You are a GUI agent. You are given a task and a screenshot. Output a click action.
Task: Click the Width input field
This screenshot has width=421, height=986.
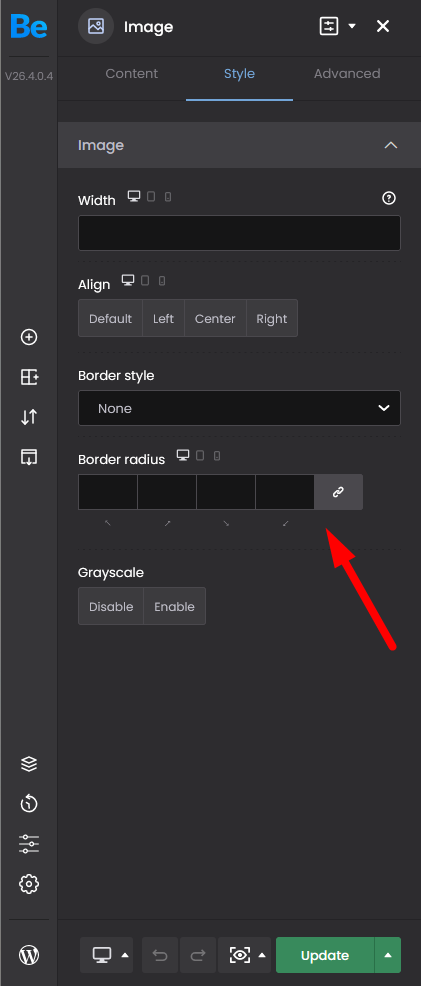coord(239,233)
